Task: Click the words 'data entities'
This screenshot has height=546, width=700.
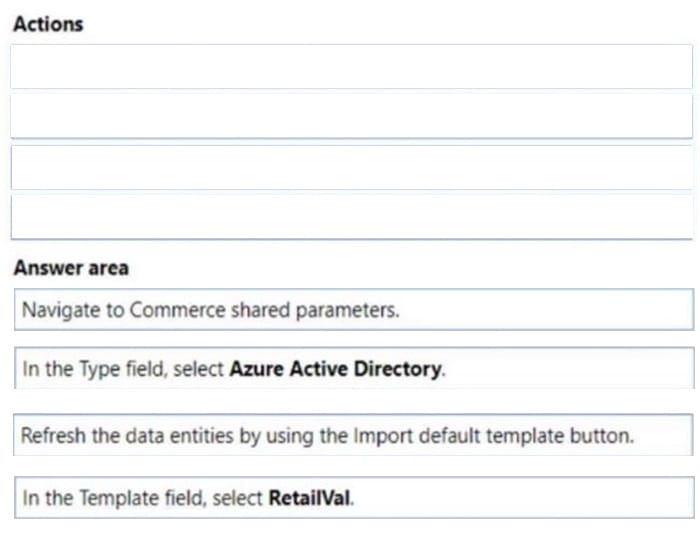Action: pyautogui.click(x=179, y=436)
